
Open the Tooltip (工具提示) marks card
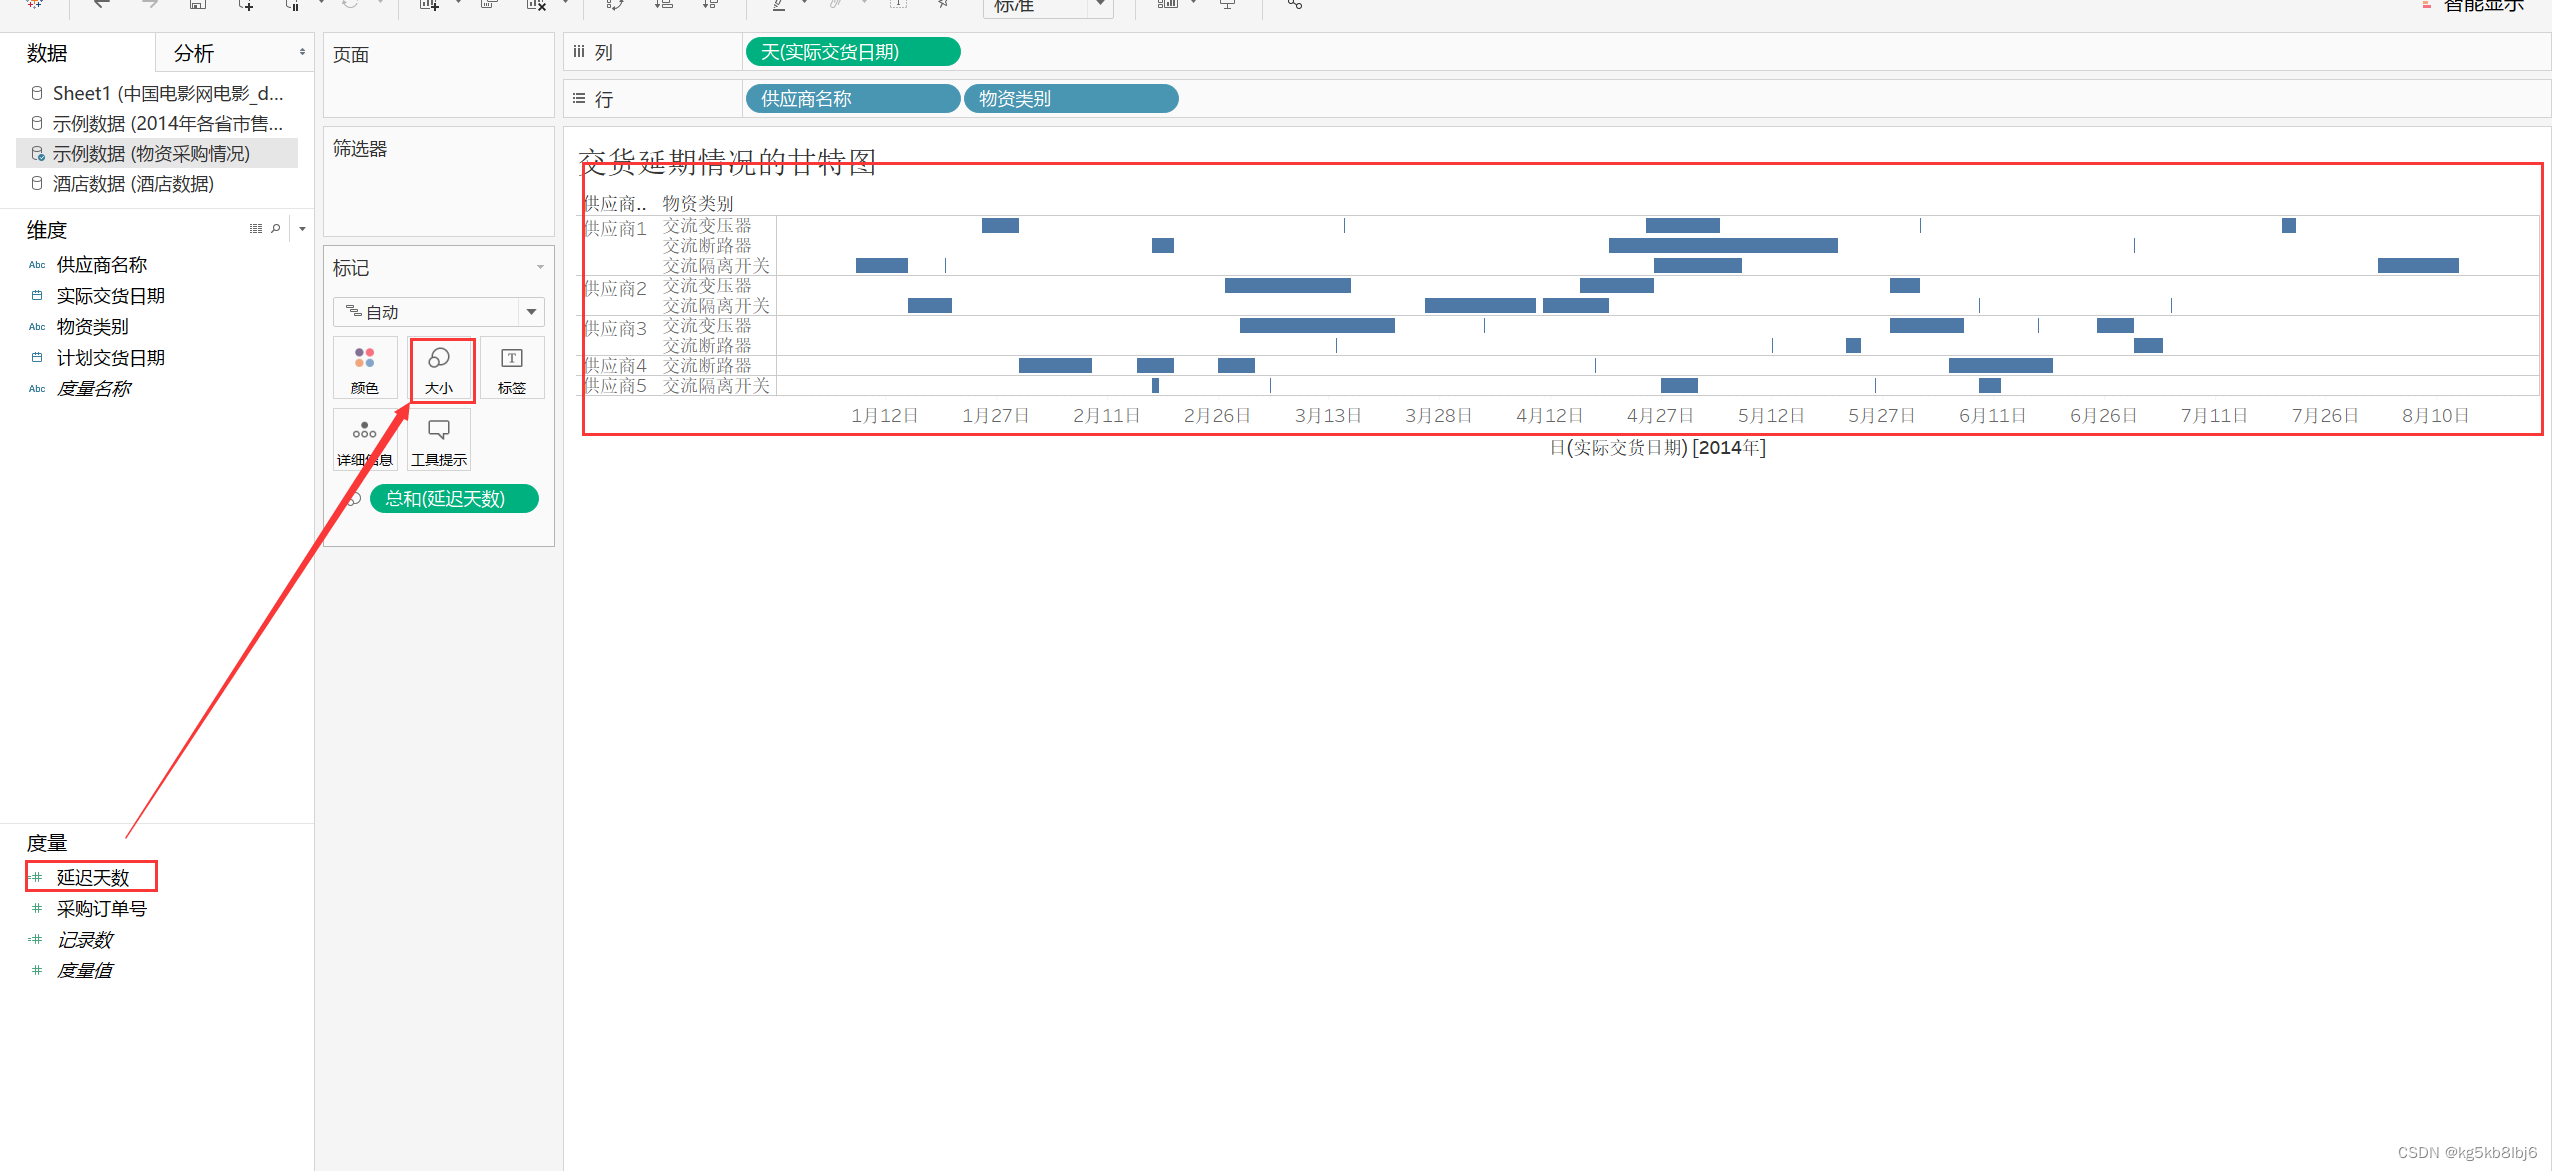click(x=439, y=440)
